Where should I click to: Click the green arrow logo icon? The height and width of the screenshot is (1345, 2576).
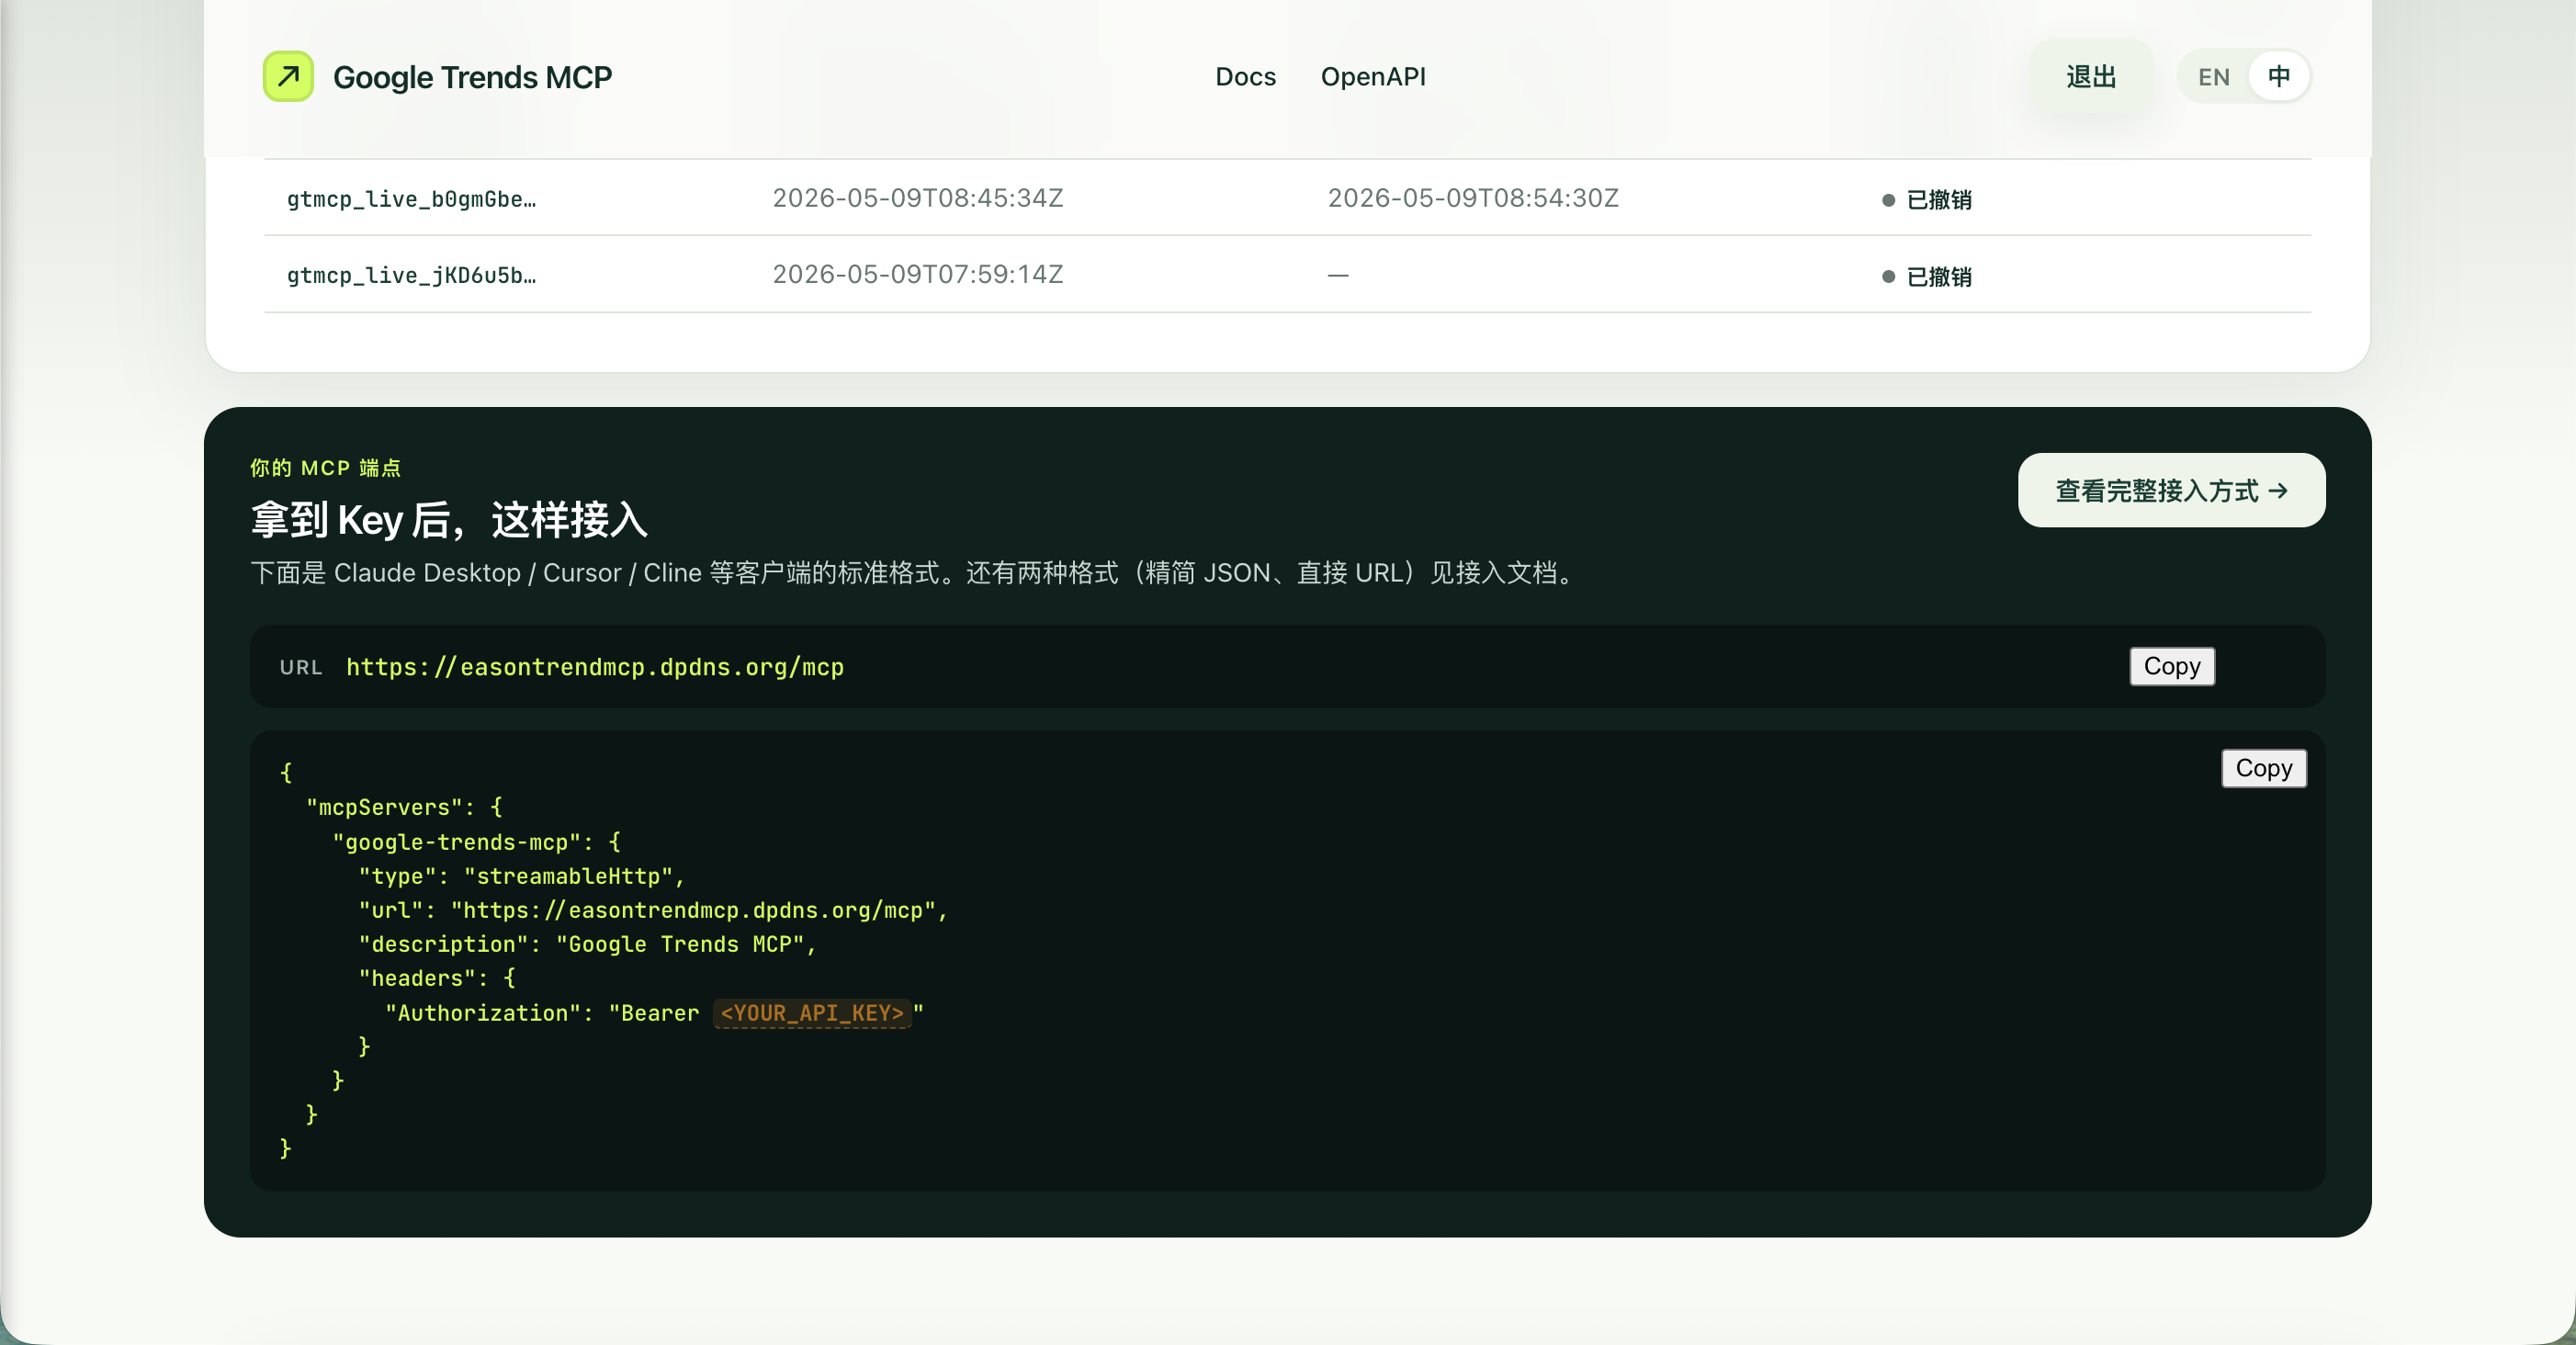288,76
